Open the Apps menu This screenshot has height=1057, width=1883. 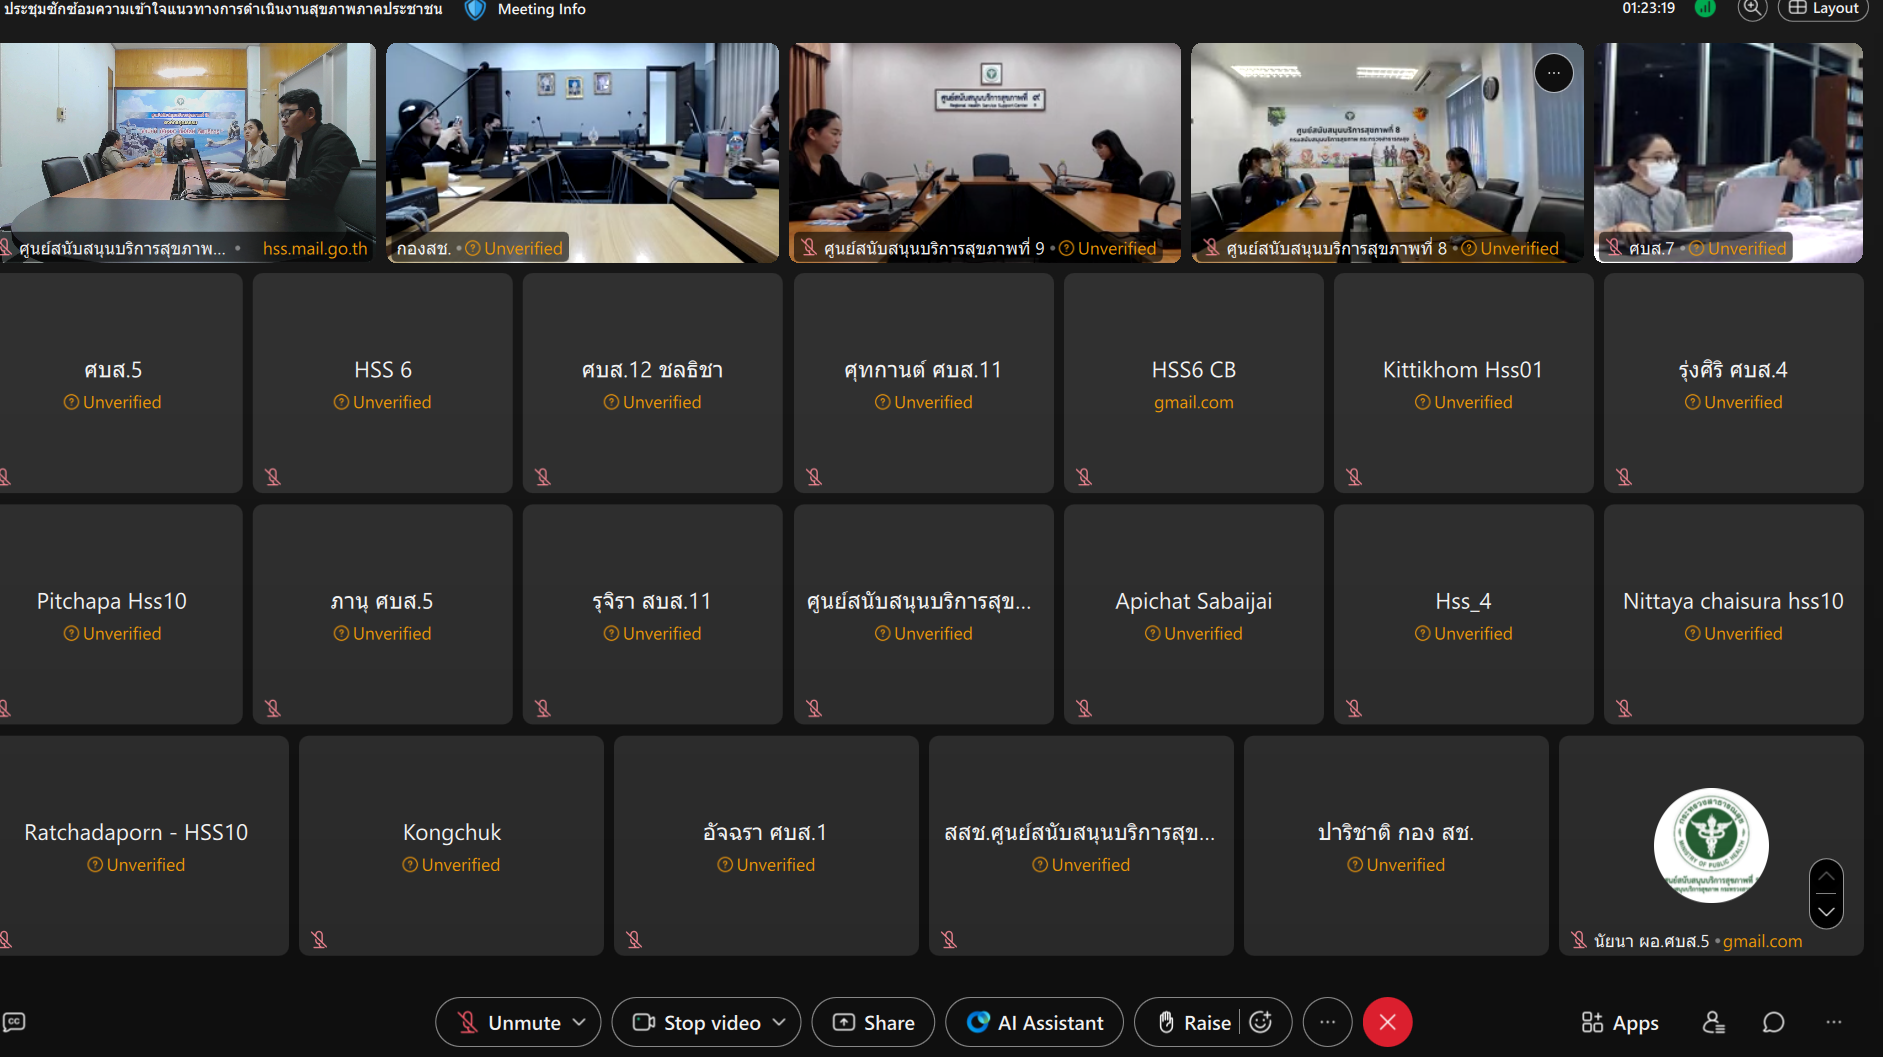1620,1022
